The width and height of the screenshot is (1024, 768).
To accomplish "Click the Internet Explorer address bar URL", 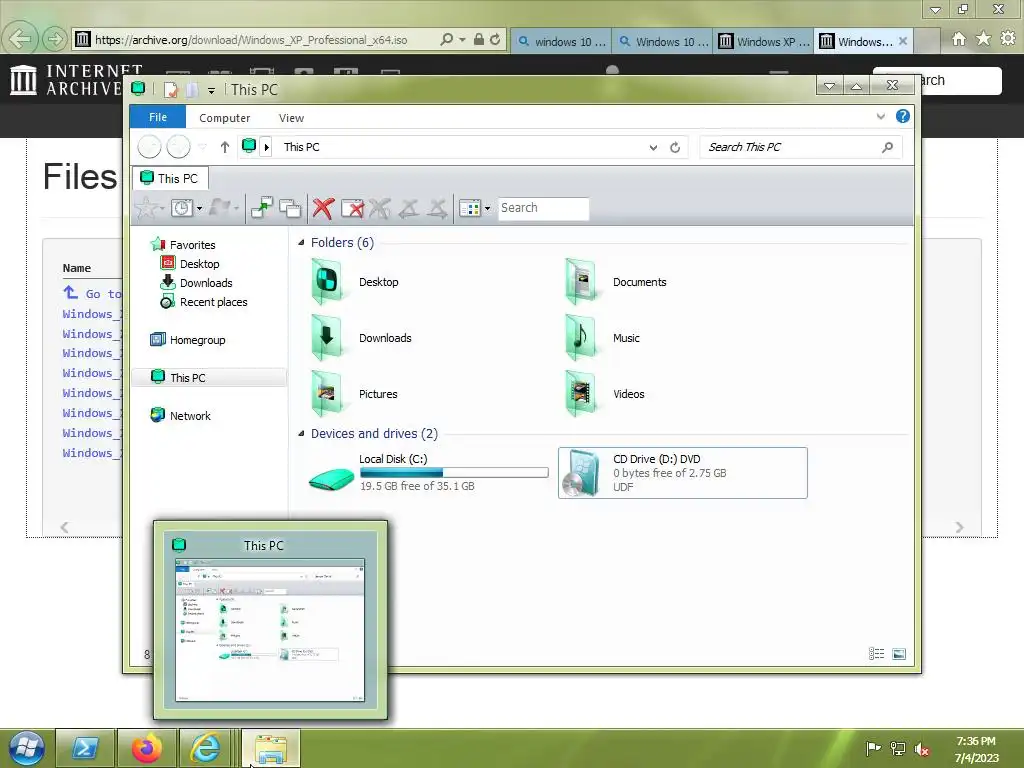I will pos(251,40).
